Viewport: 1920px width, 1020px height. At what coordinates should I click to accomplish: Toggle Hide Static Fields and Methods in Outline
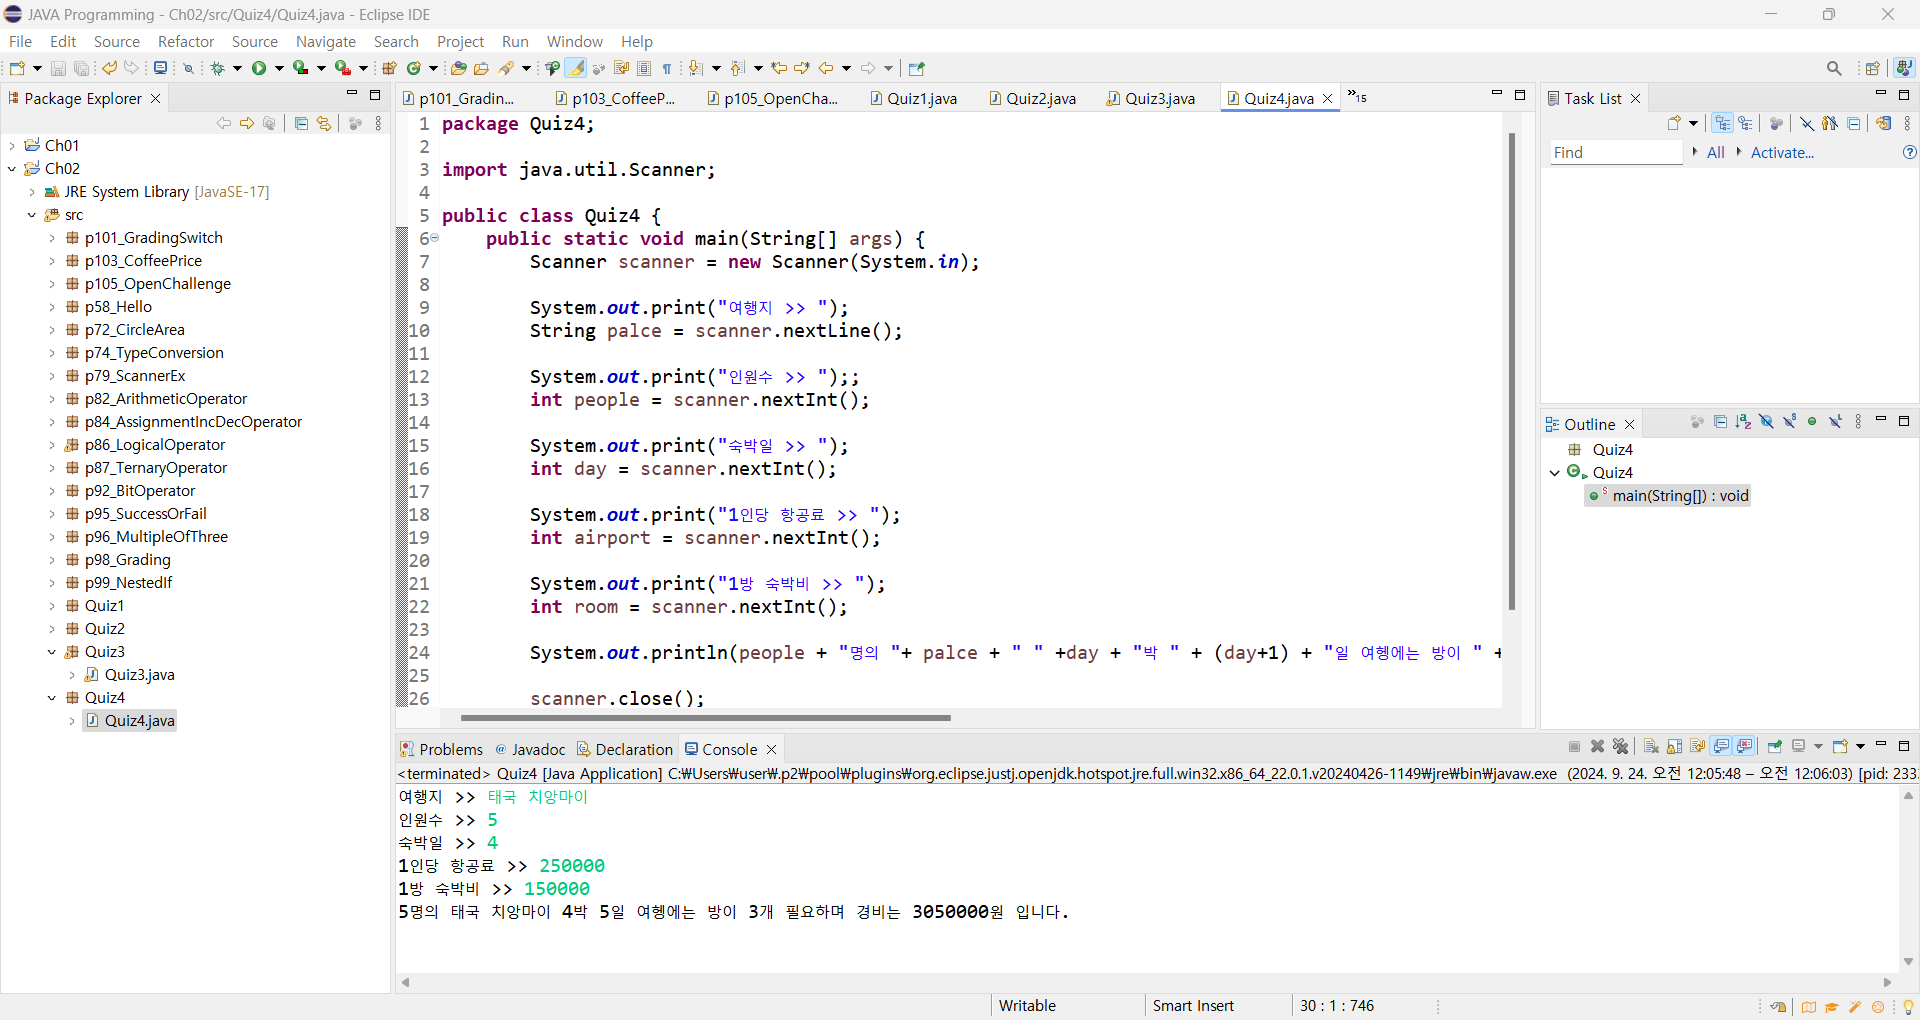(1789, 422)
